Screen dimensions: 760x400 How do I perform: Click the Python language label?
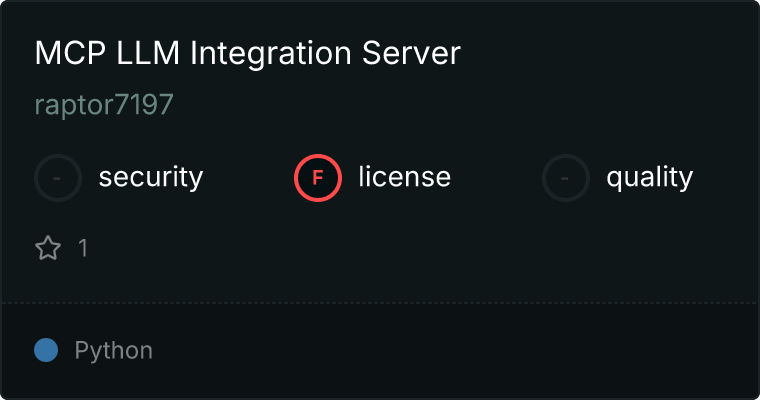point(113,351)
